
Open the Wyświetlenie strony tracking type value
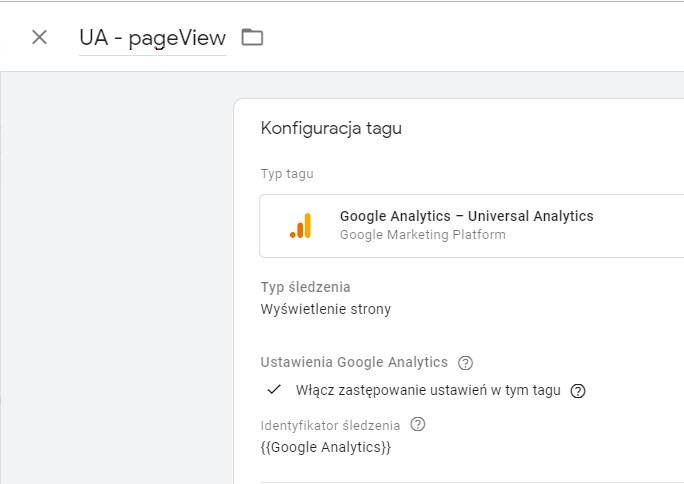pyautogui.click(x=325, y=309)
